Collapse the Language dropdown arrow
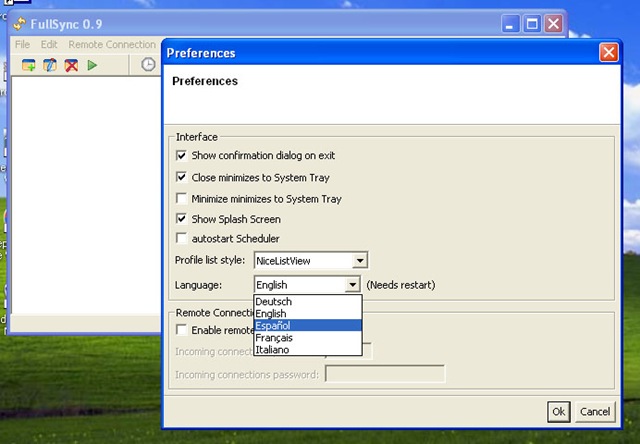The width and height of the screenshot is (640, 444). 352,284
